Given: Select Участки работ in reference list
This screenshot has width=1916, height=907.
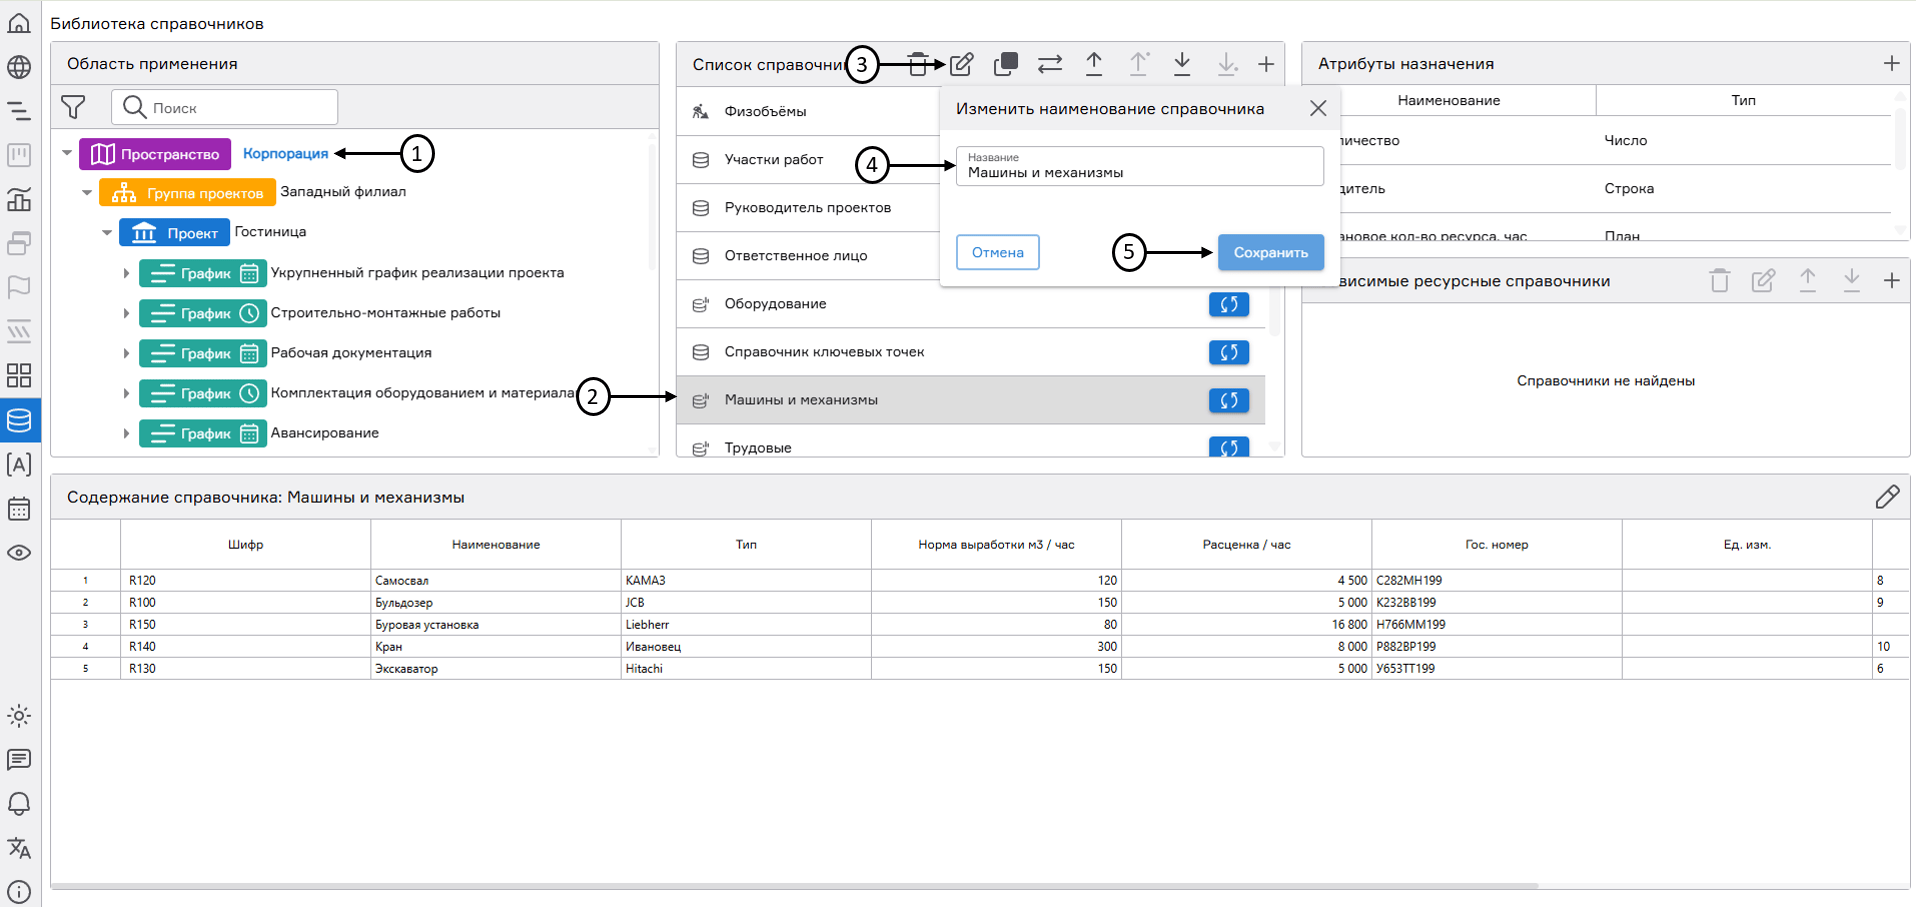Looking at the screenshot, I should (x=773, y=160).
